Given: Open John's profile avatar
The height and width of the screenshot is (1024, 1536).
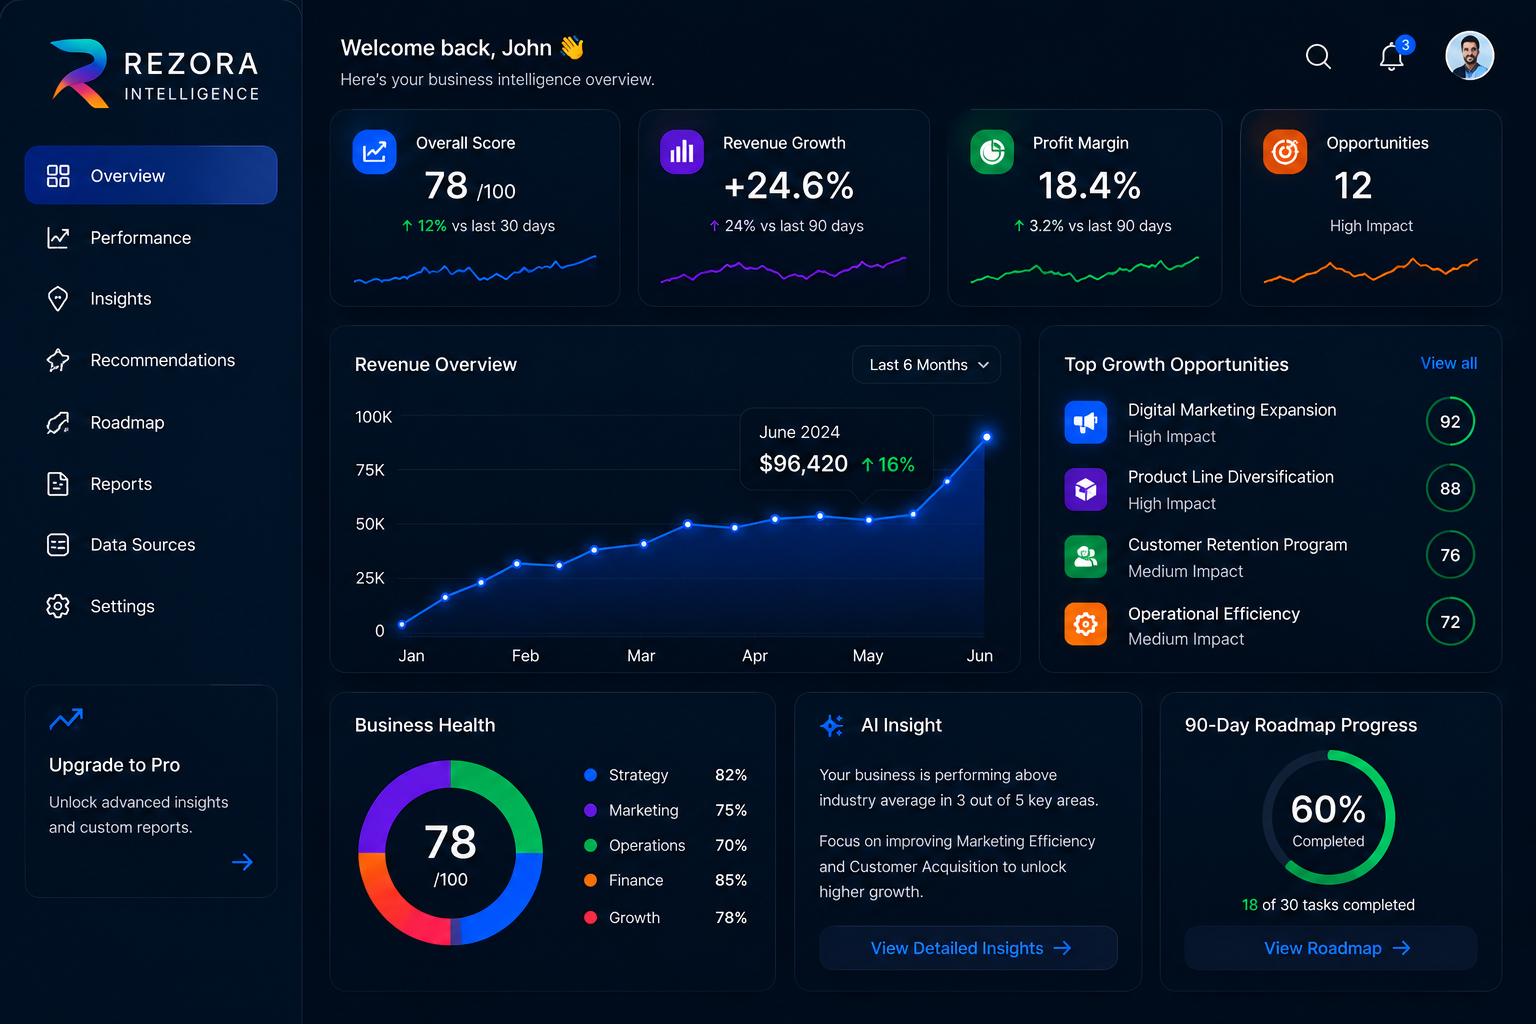Looking at the screenshot, I should (1469, 55).
